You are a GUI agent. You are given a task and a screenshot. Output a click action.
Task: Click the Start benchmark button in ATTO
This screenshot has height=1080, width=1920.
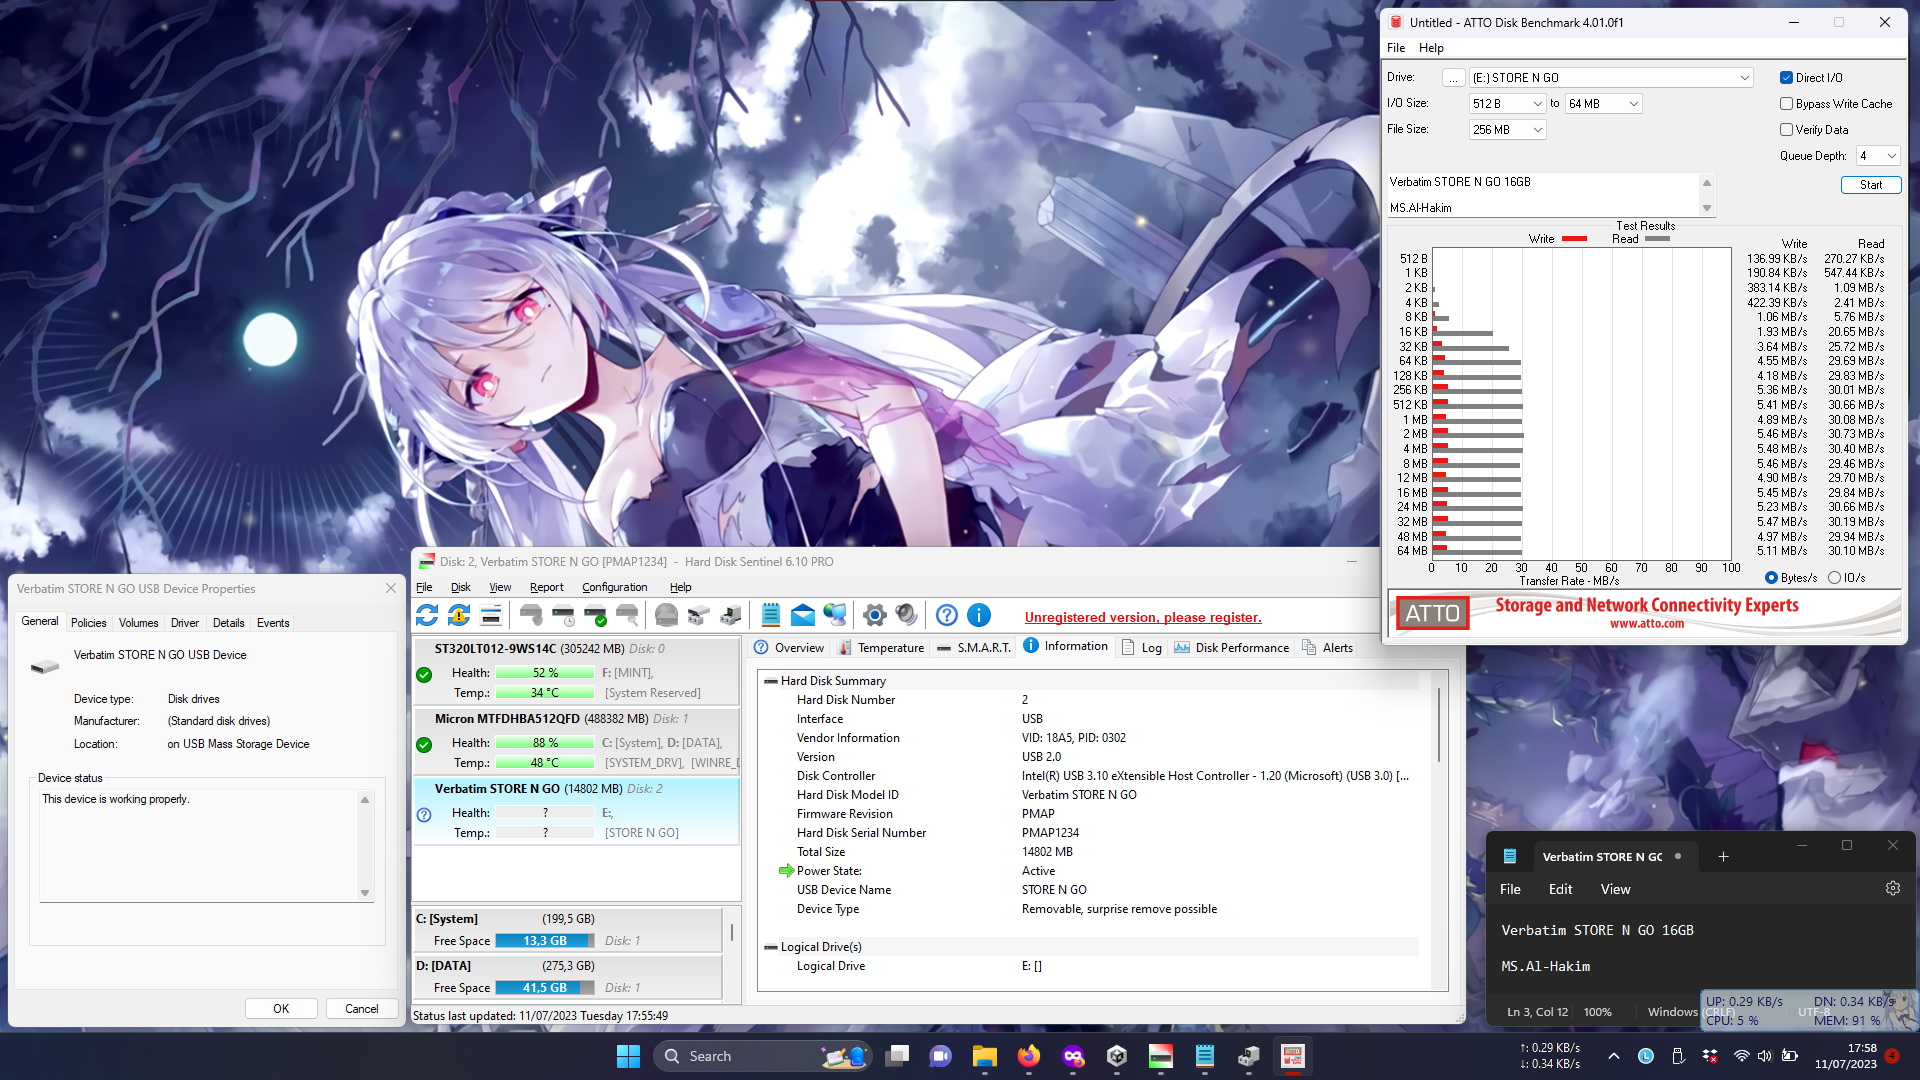1870,185
